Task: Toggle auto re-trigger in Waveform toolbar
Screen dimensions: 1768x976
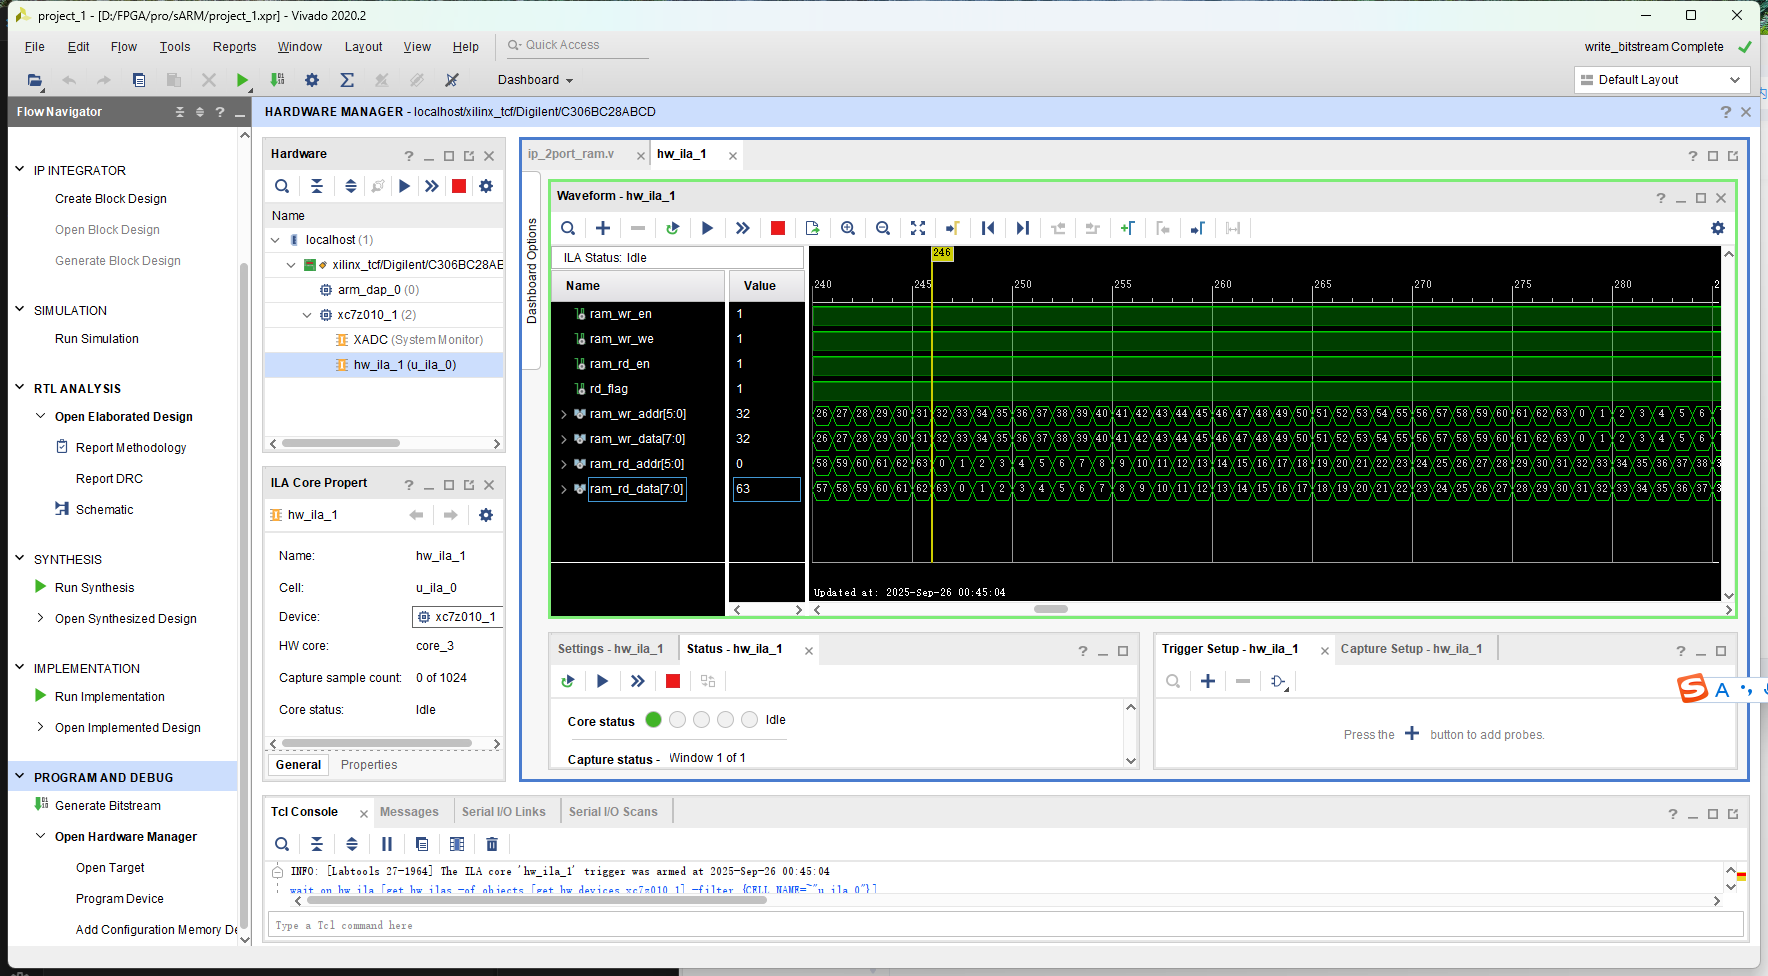Action: coord(673,228)
